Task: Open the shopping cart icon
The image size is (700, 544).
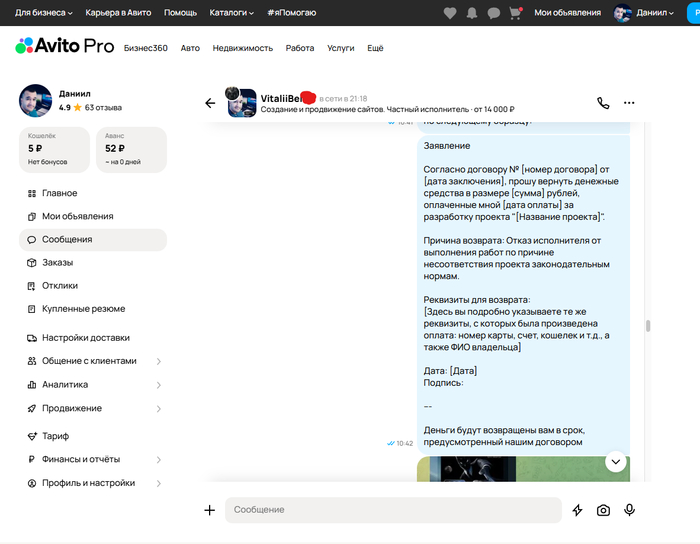Action: coord(516,13)
